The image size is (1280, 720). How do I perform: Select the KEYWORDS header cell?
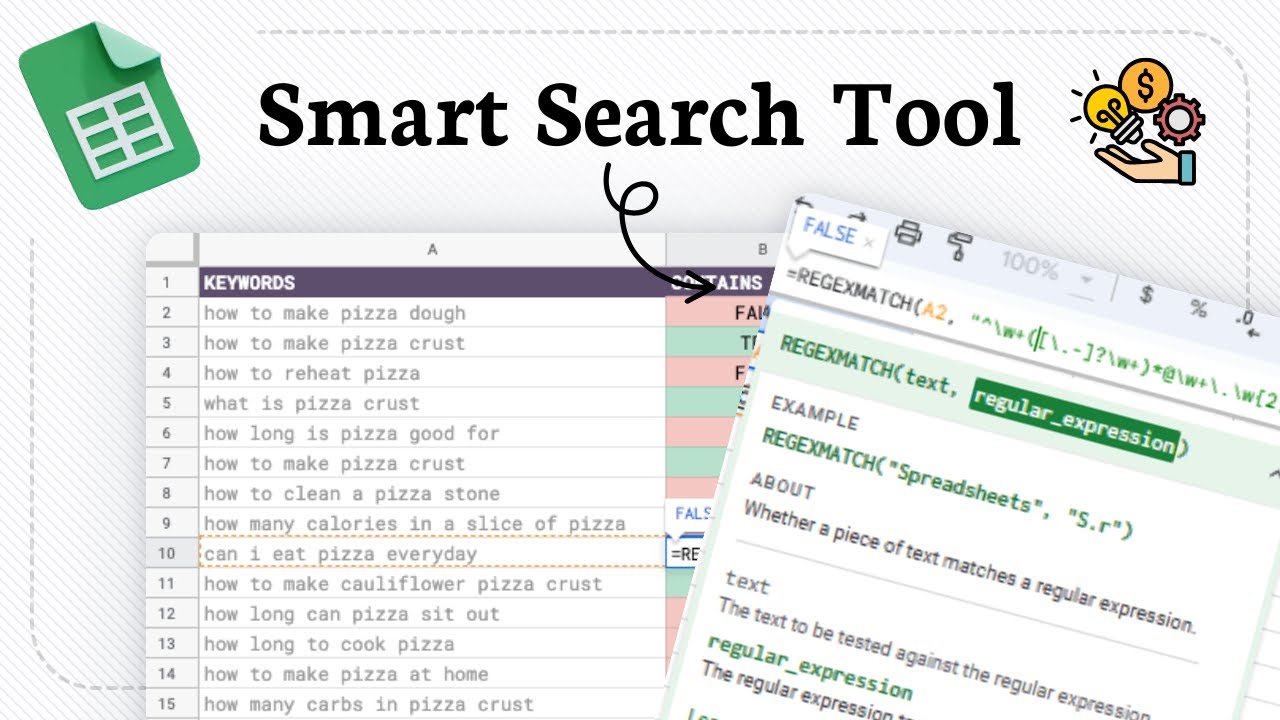432,283
